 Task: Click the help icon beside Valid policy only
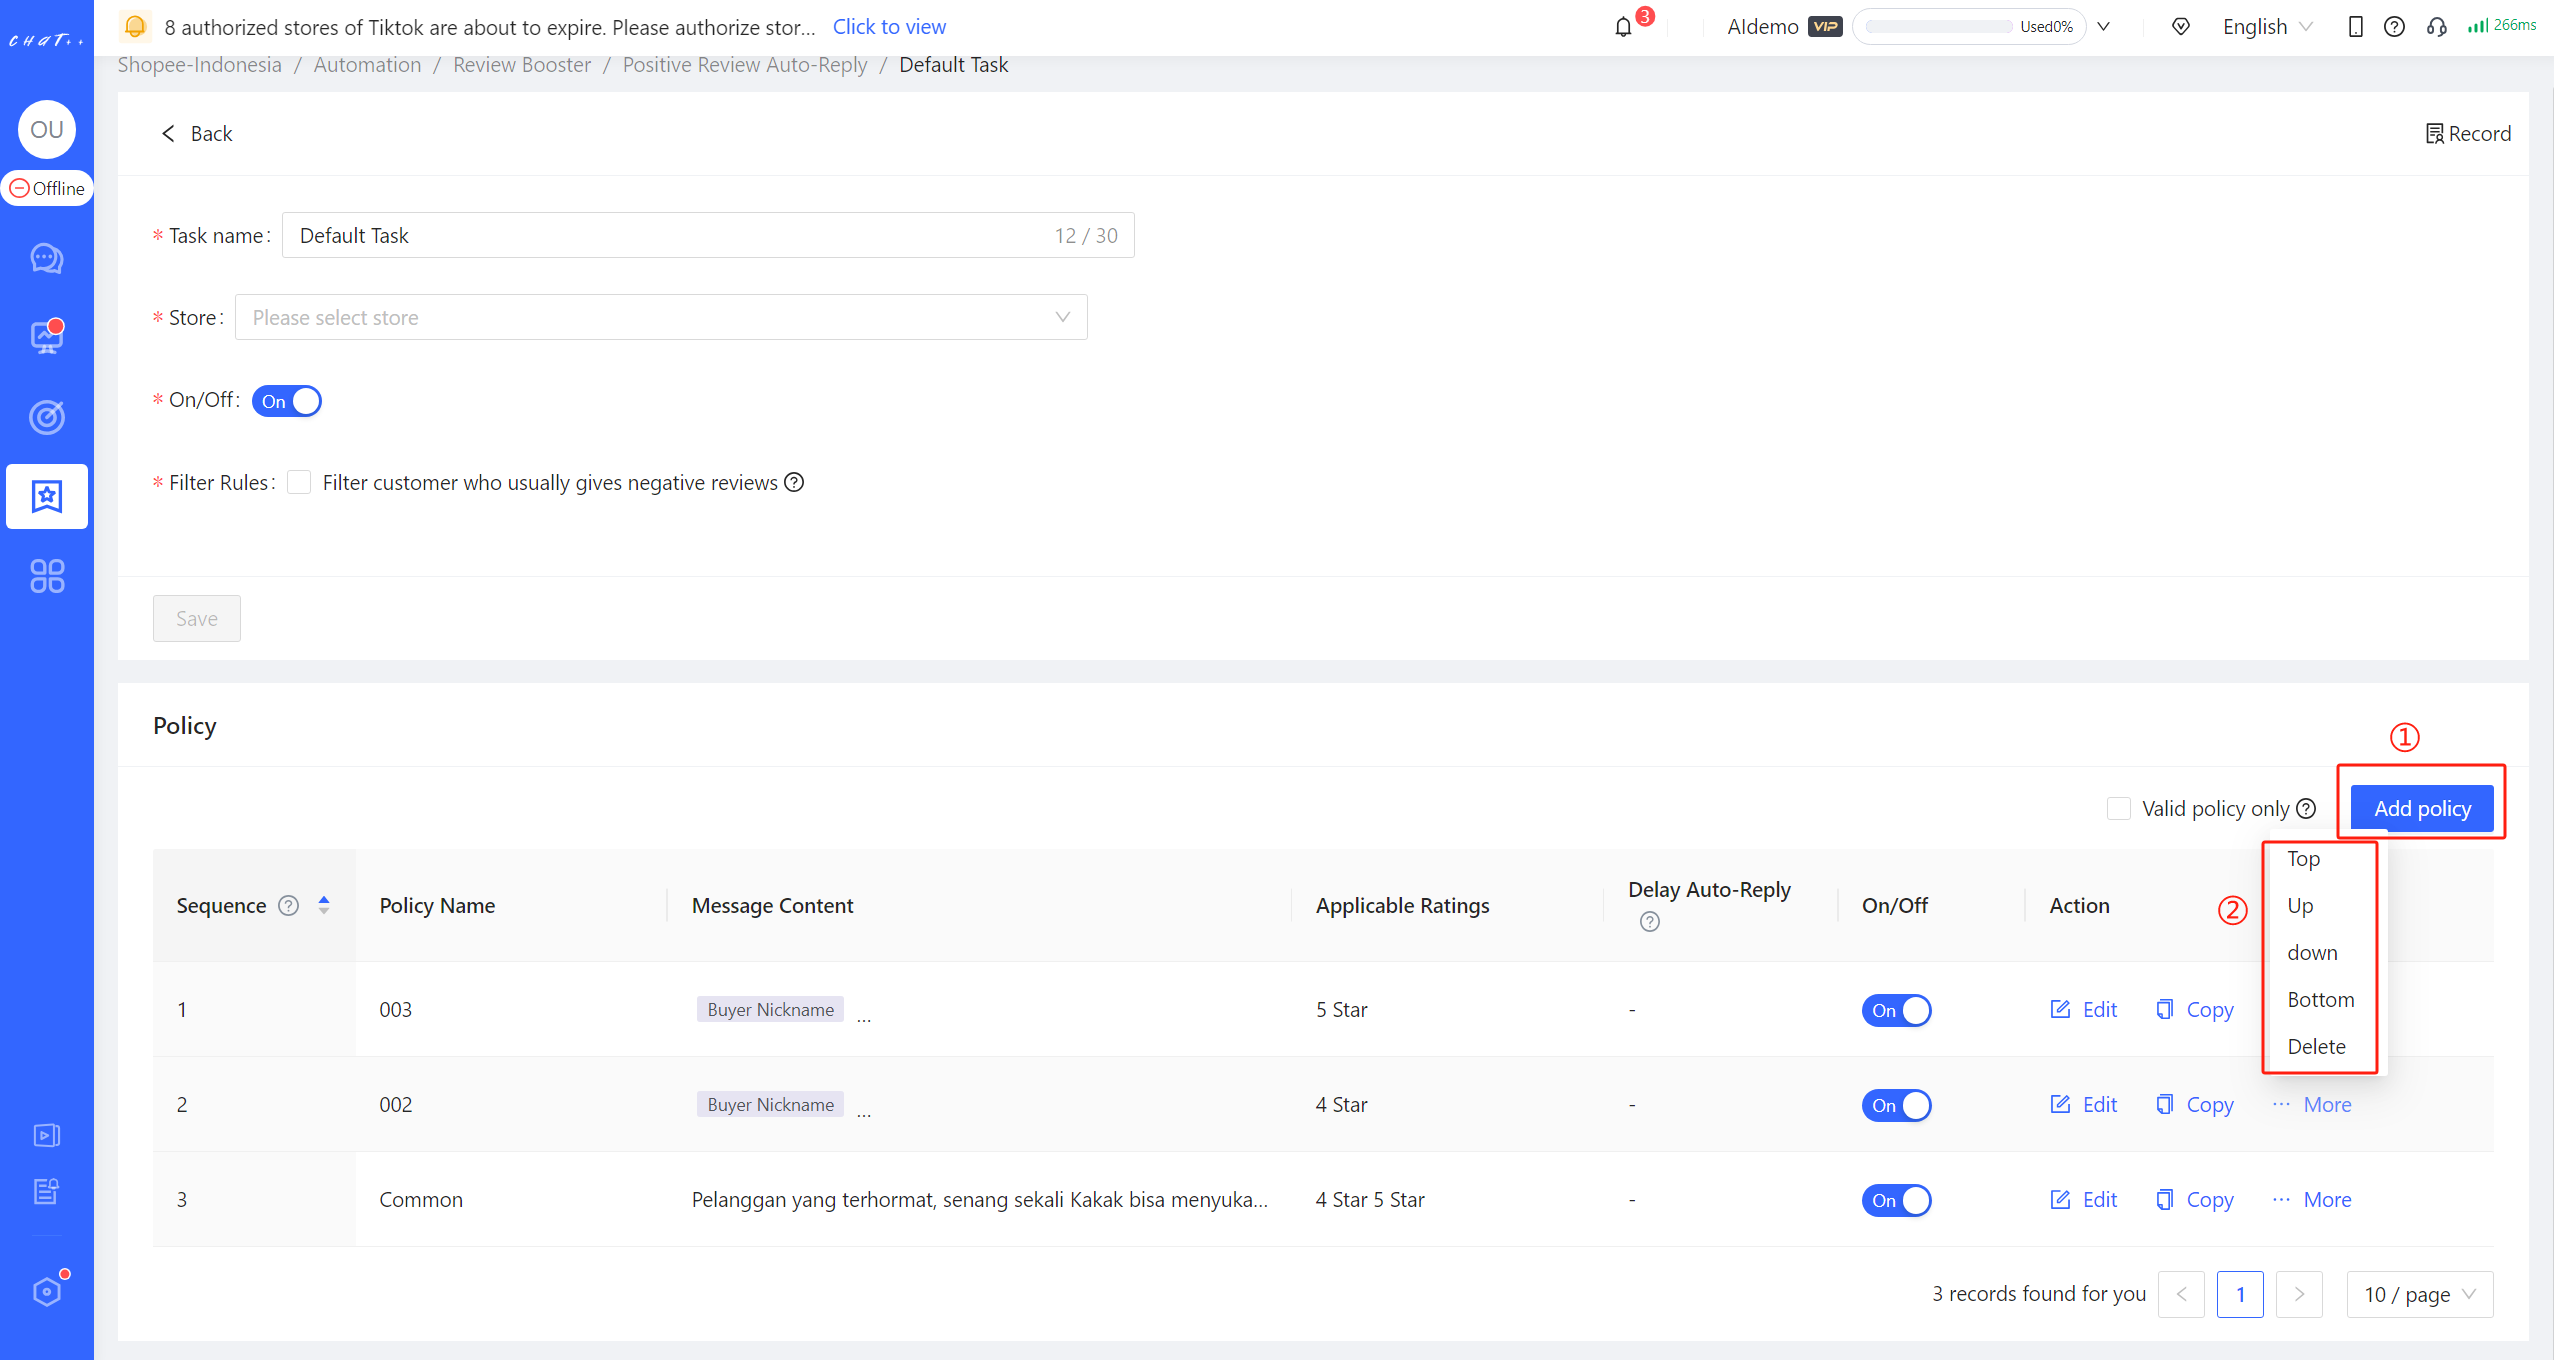[2306, 808]
